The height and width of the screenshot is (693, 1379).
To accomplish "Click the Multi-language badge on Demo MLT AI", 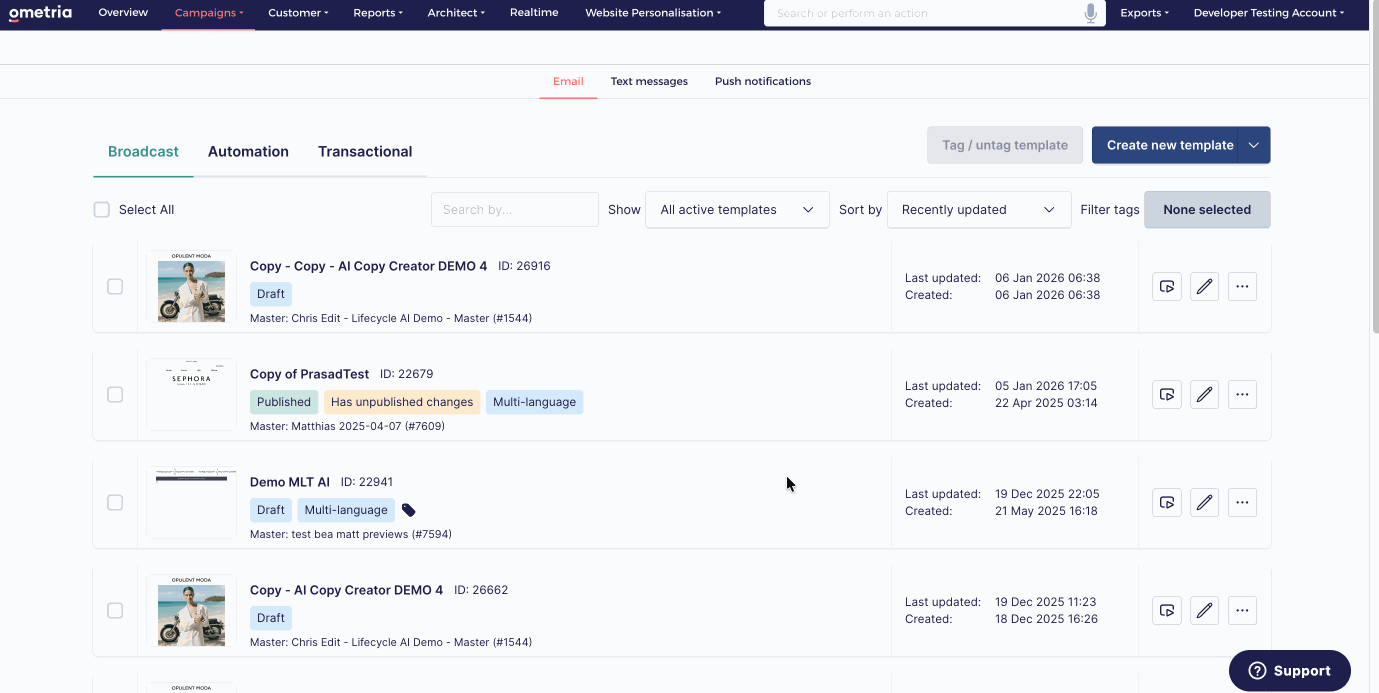I will [346, 510].
